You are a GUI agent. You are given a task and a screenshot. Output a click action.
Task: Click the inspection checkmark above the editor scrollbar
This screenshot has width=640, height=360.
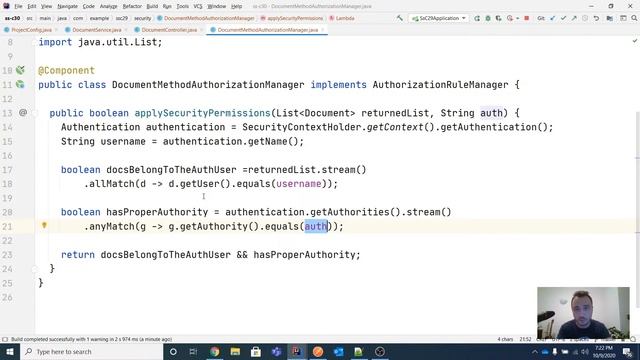[634, 41]
